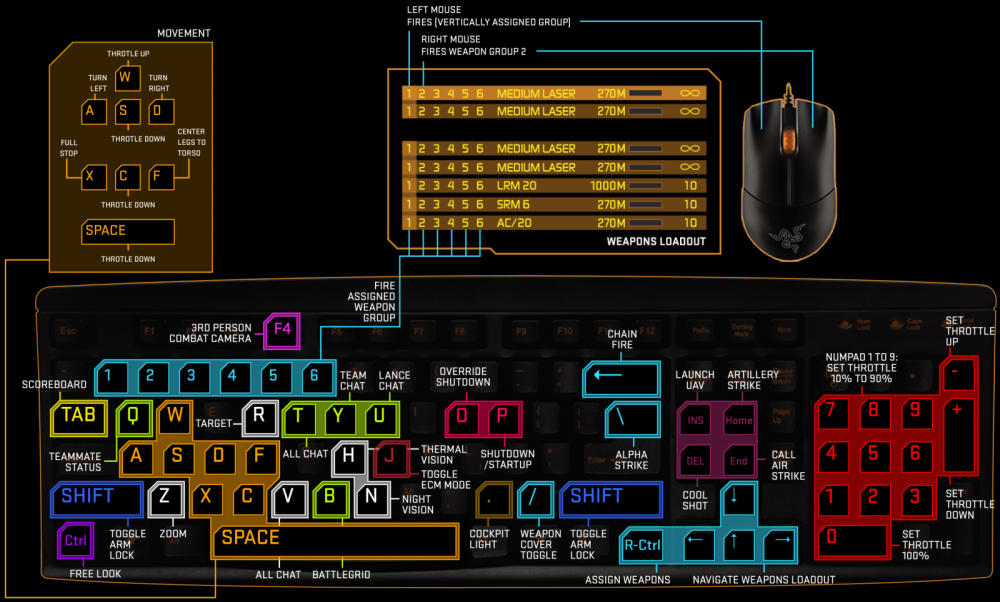The image size is (1000, 602).
Task: Click the red numpad 9 key
Action: 916,412
